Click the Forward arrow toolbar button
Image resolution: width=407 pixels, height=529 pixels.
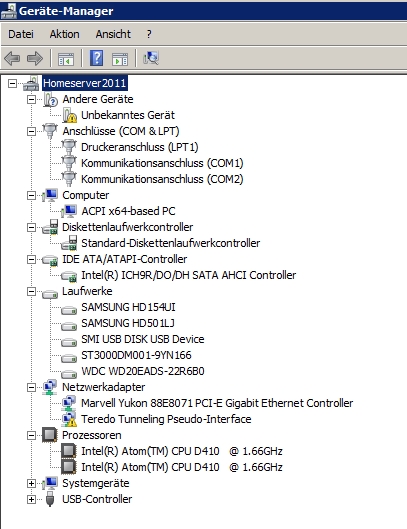pyautogui.click(x=35, y=58)
